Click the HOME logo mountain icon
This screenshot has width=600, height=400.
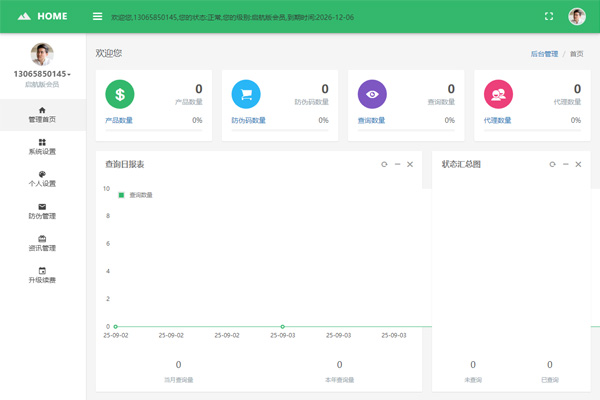[x=24, y=16]
